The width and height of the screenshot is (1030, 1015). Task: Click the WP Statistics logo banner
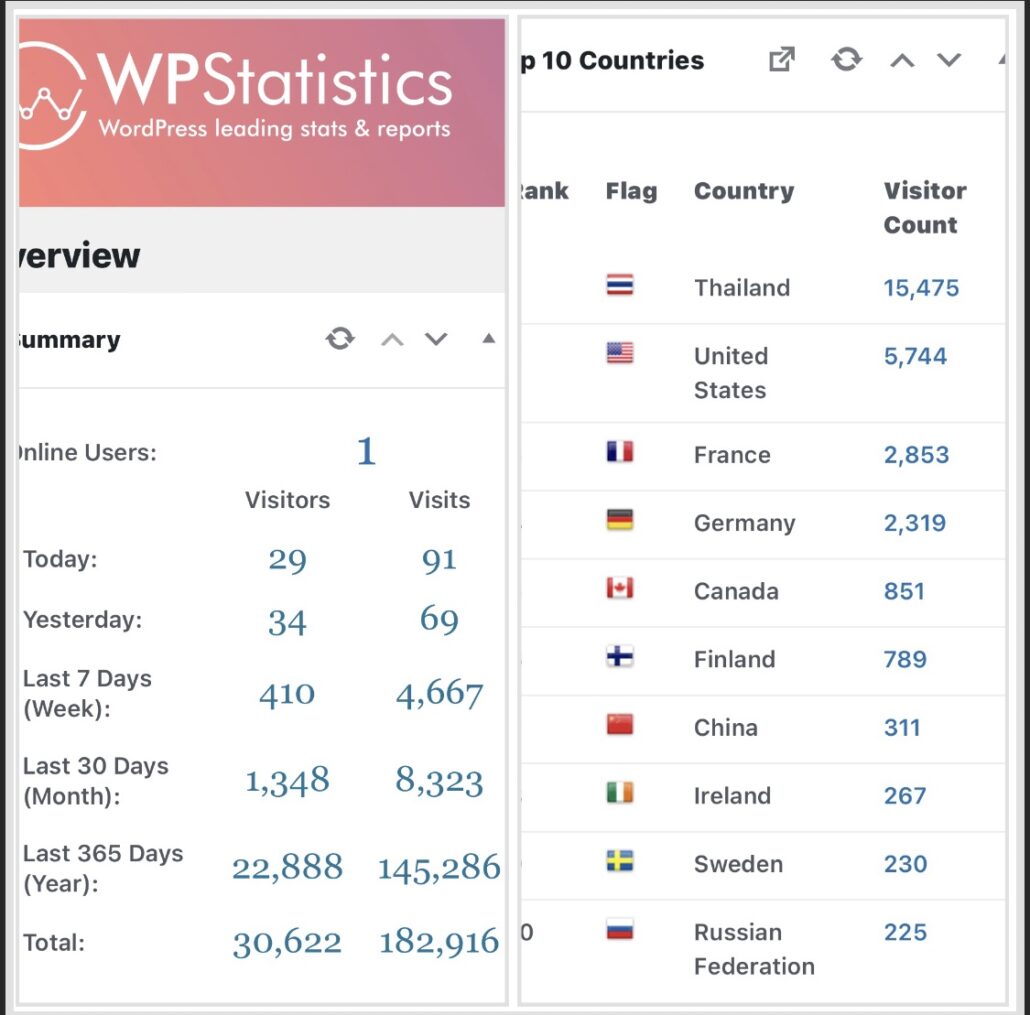[x=262, y=112]
